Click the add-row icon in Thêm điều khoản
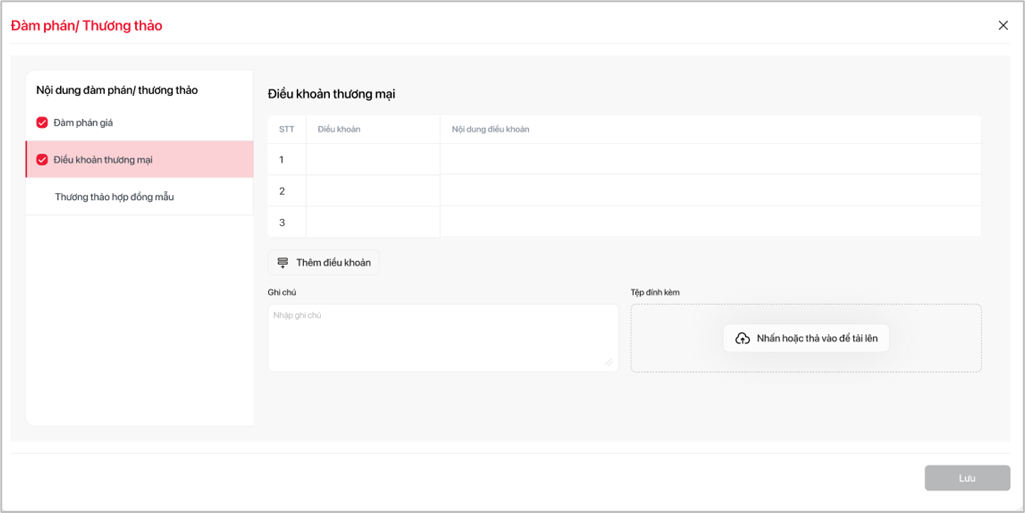 point(283,263)
